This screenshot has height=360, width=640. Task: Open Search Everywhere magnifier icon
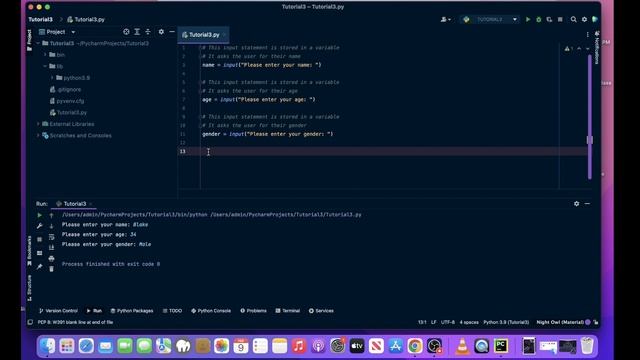[x=573, y=19]
